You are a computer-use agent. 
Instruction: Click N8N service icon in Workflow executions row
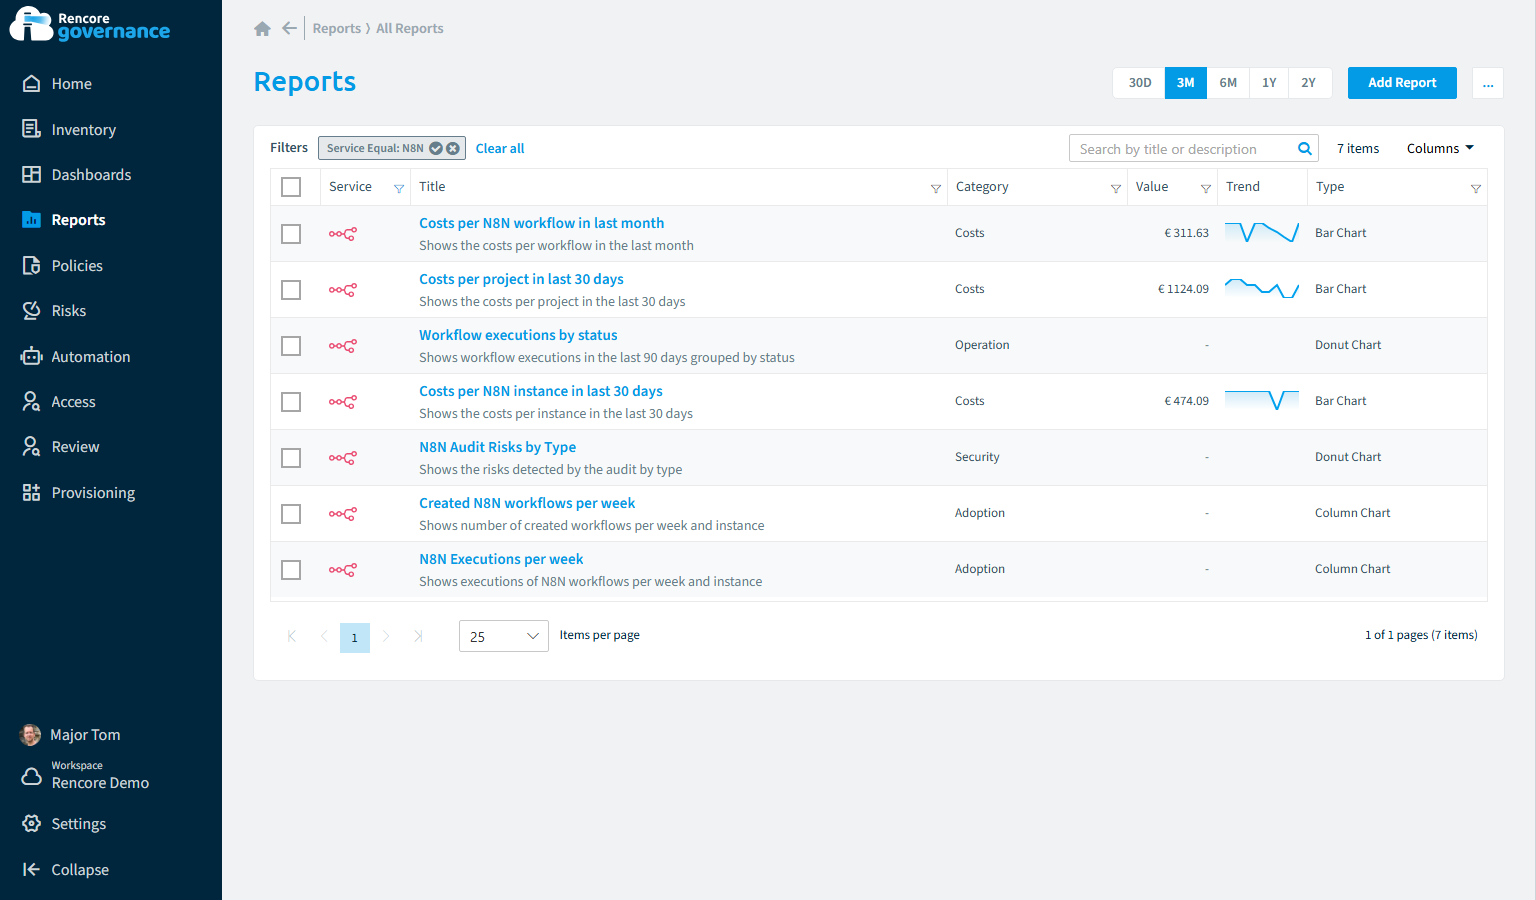point(343,346)
